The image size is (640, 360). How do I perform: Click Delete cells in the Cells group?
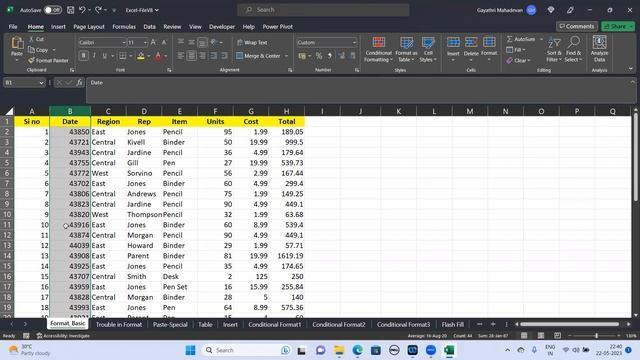point(471,49)
